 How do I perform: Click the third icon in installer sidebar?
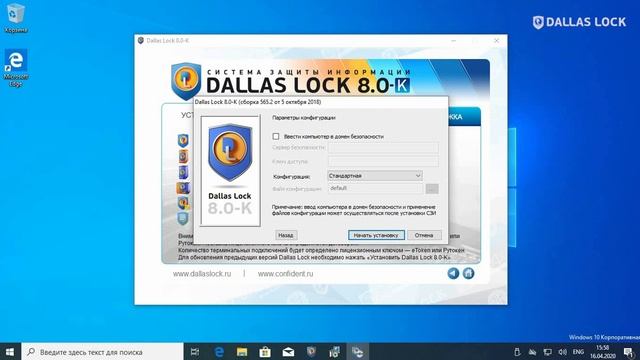coord(183,172)
